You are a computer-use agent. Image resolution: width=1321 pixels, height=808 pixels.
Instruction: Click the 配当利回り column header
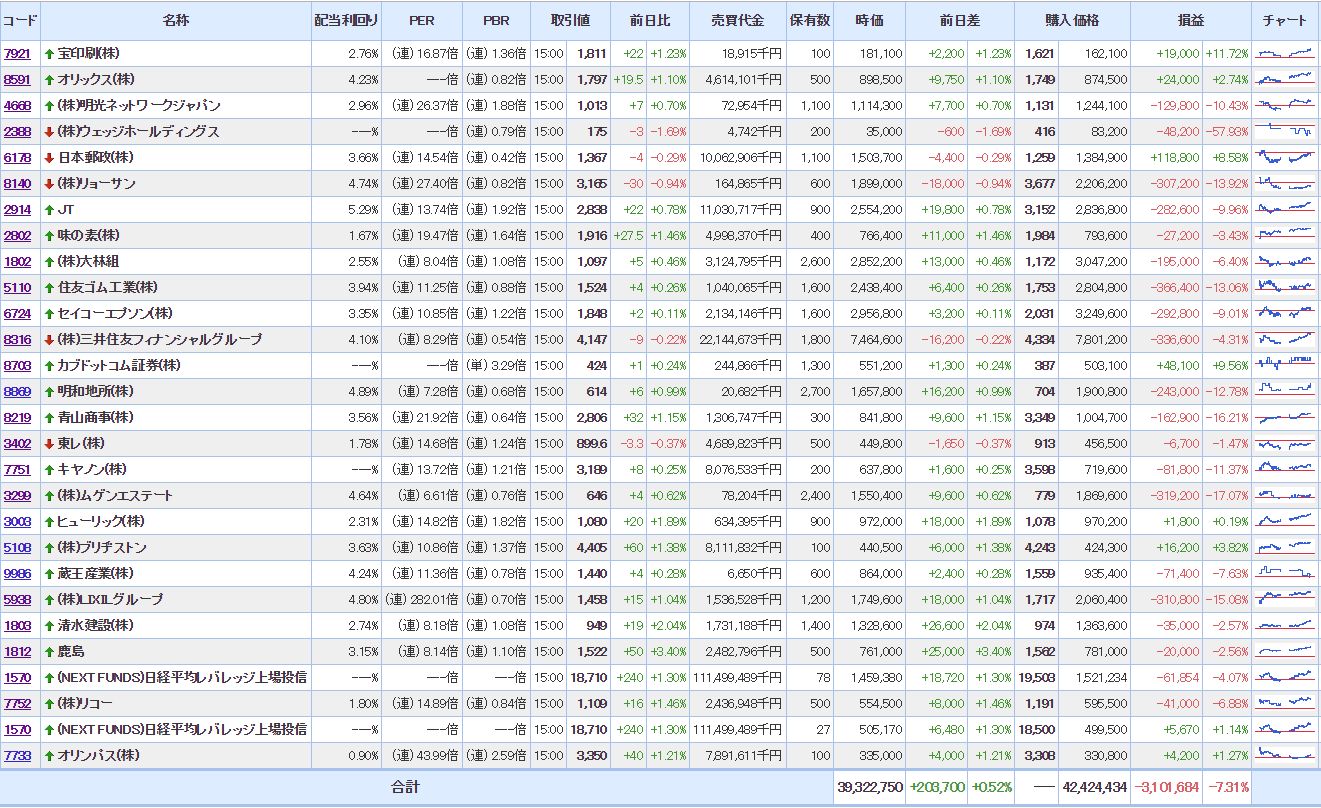[346, 20]
